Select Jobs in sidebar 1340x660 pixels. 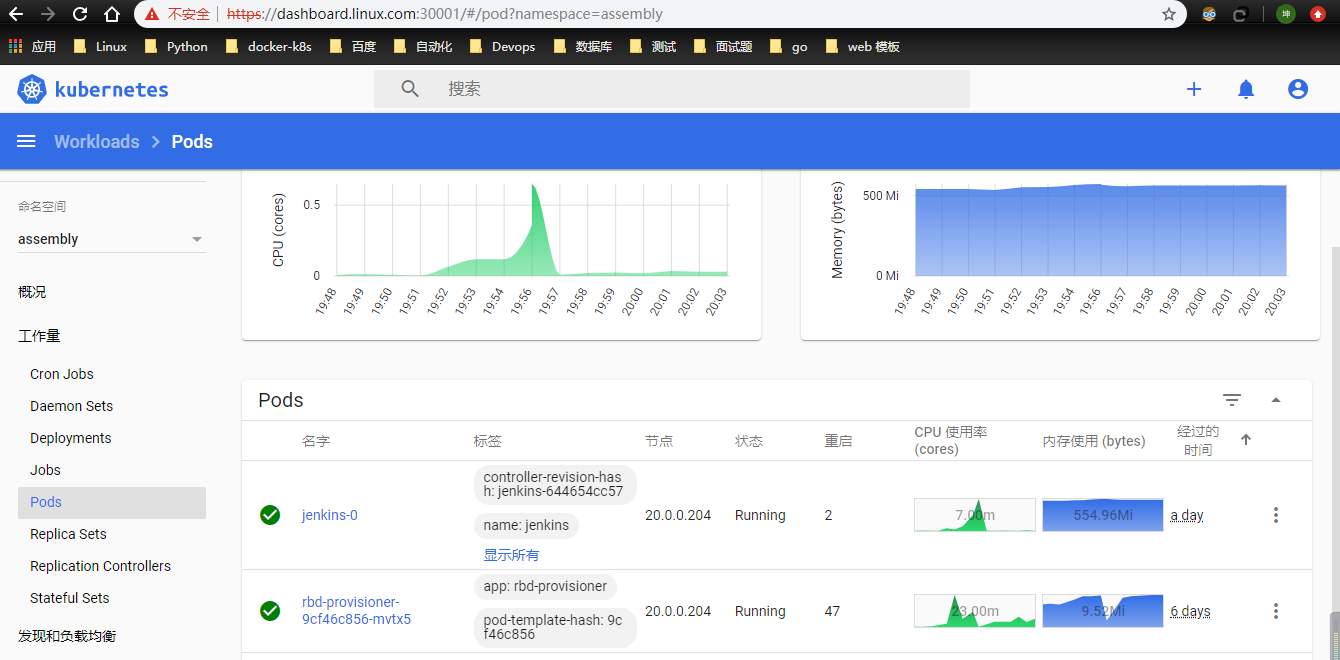click(x=45, y=470)
